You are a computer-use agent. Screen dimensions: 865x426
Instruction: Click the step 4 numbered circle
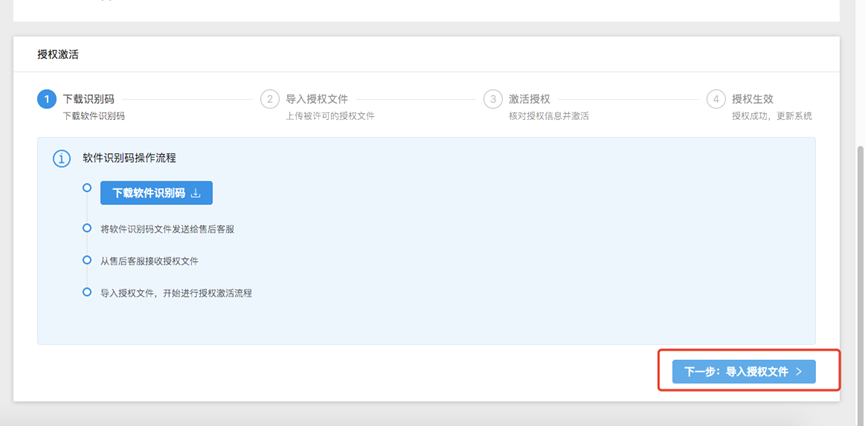click(715, 99)
